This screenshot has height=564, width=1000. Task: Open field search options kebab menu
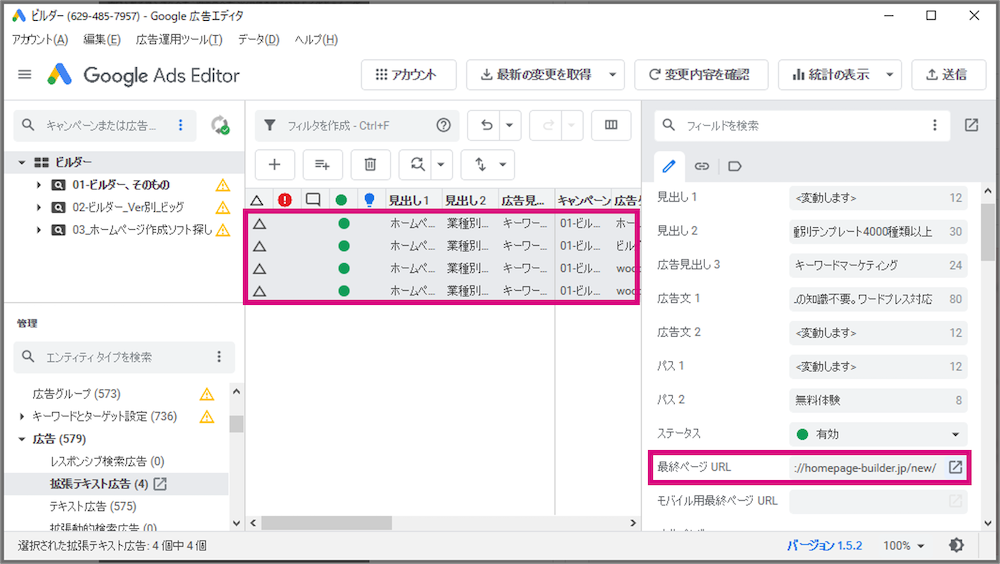[935, 125]
